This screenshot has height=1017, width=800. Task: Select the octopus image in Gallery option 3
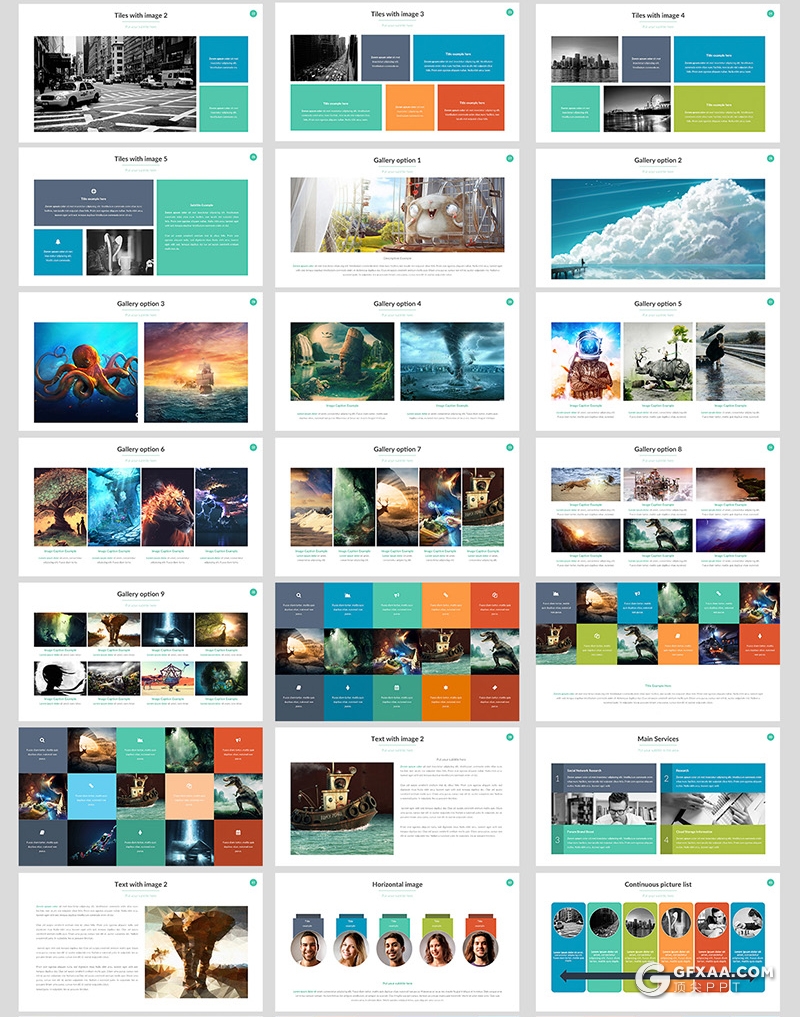(x=85, y=372)
